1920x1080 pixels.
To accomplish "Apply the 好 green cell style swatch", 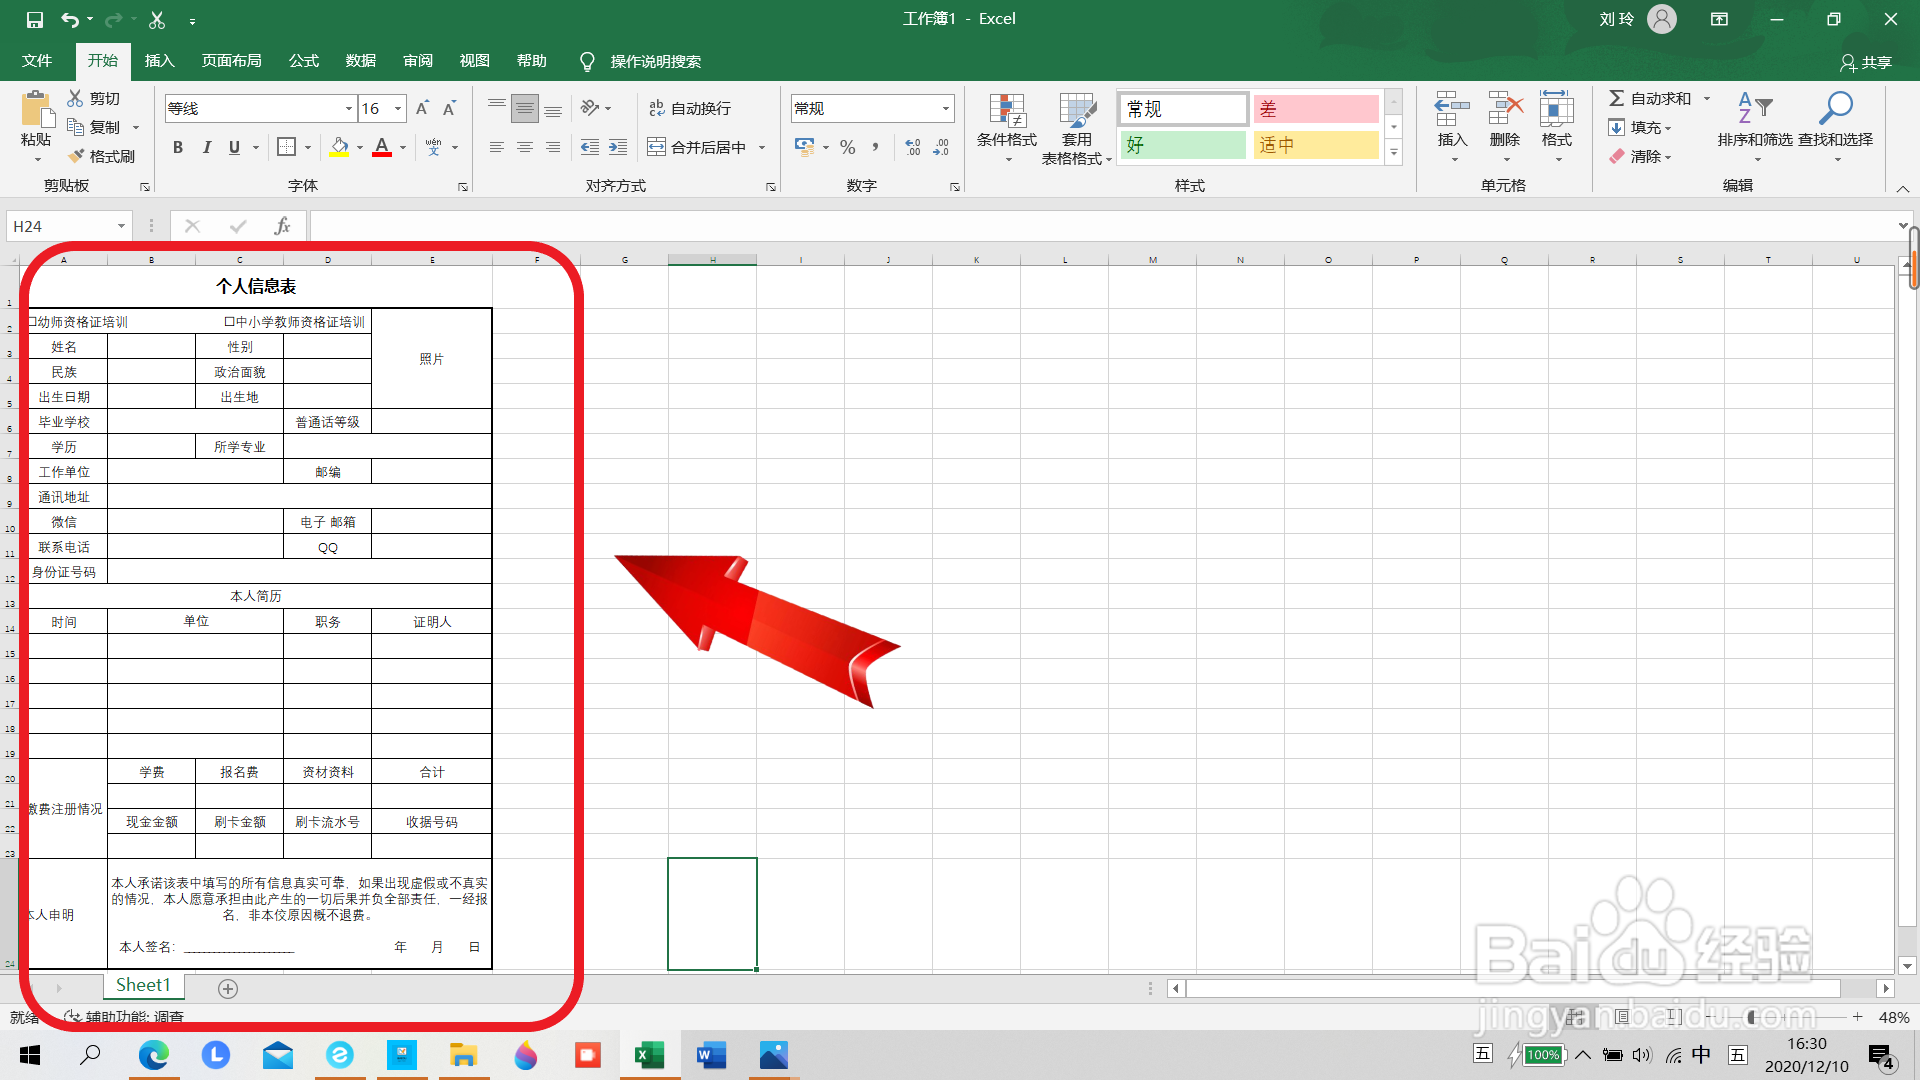I will [1183, 145].
